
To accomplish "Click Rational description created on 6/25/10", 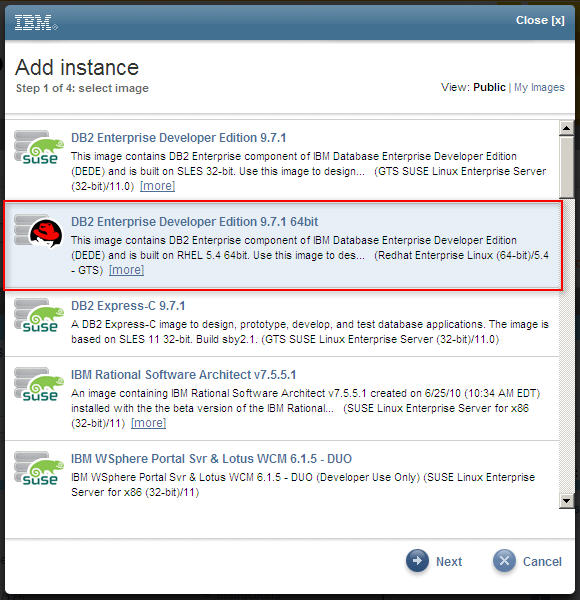I will click(x=305, y=408).
